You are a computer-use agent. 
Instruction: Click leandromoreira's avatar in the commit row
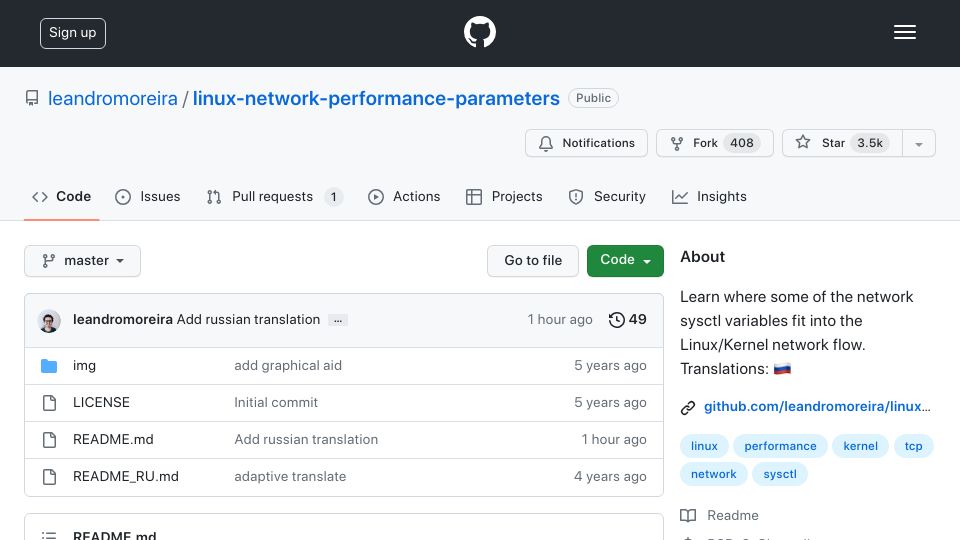49,321
